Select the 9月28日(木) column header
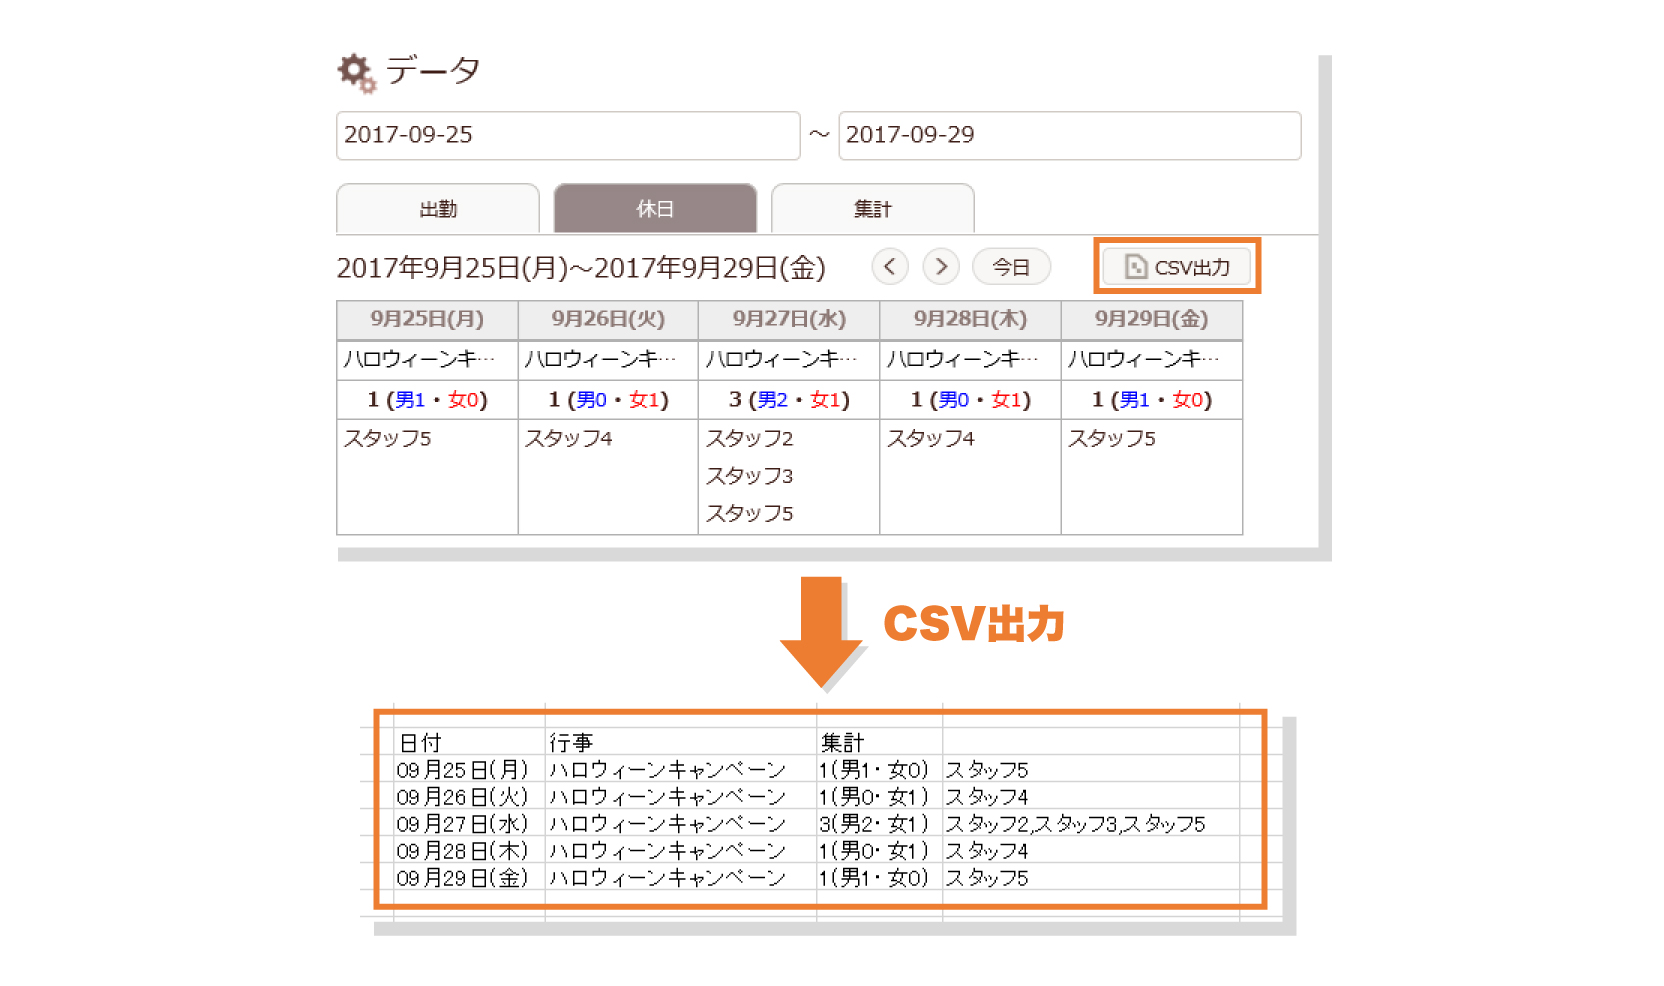This screenshot has height=986, width=1664. point(970,319)
